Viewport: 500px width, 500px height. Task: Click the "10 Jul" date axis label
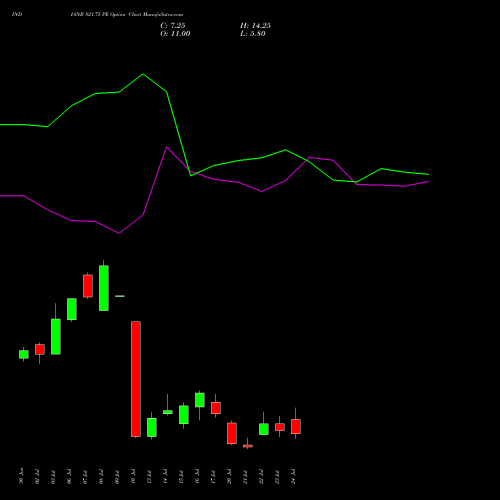pos(133,476)
